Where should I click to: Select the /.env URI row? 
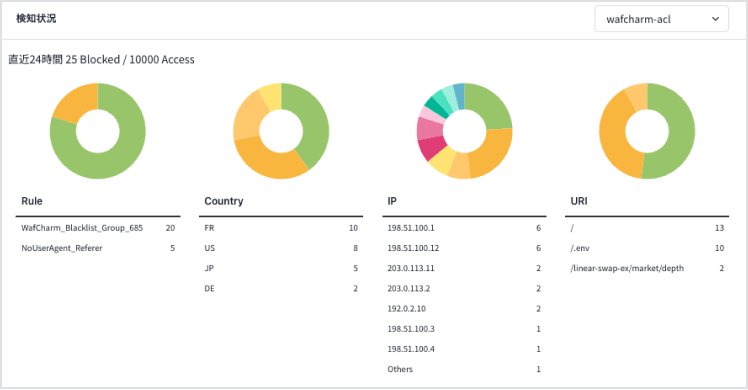647,248
